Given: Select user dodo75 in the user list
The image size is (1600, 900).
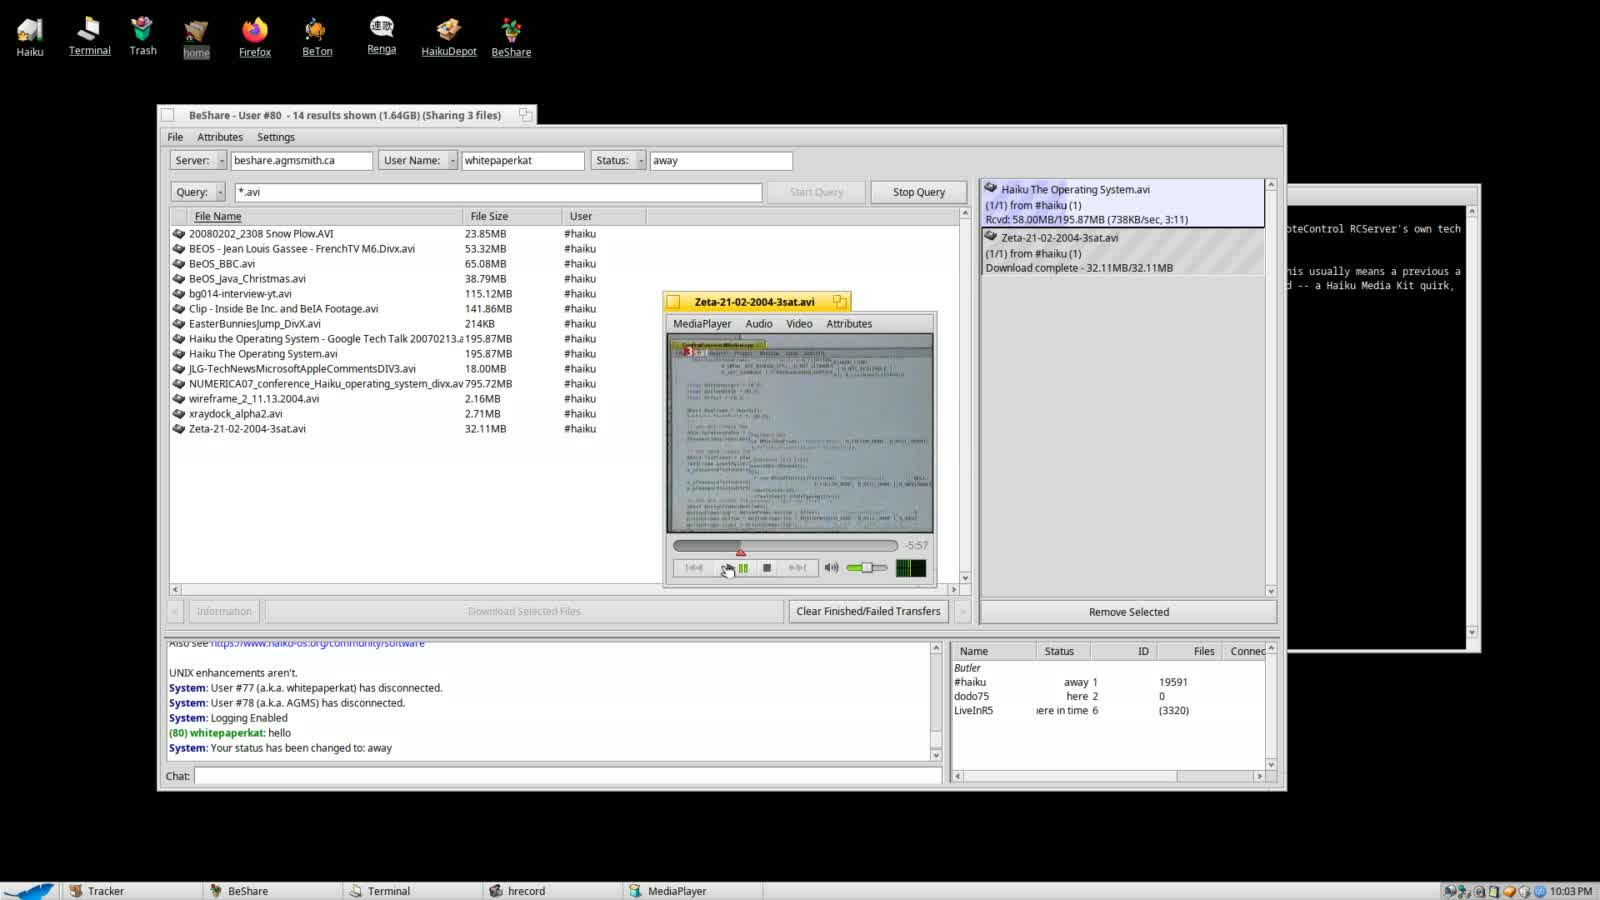Looking at the screenshot, I should 971,696.
